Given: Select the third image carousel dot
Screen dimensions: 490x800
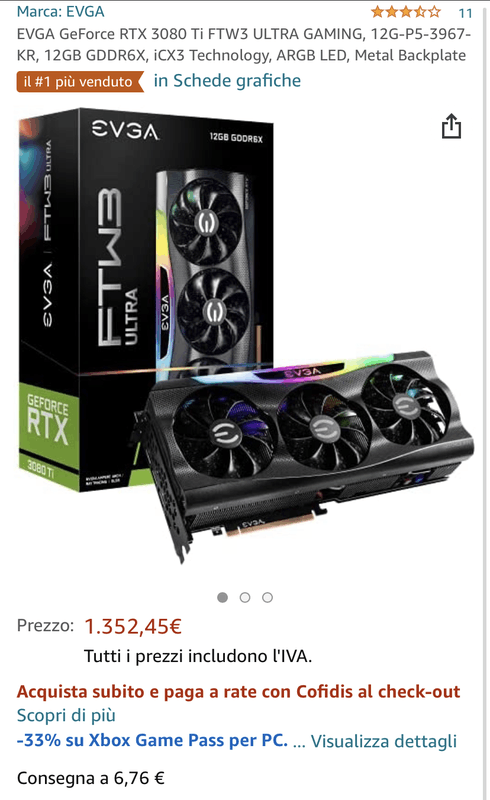Looking at the screenshot, I should (267, 597).
